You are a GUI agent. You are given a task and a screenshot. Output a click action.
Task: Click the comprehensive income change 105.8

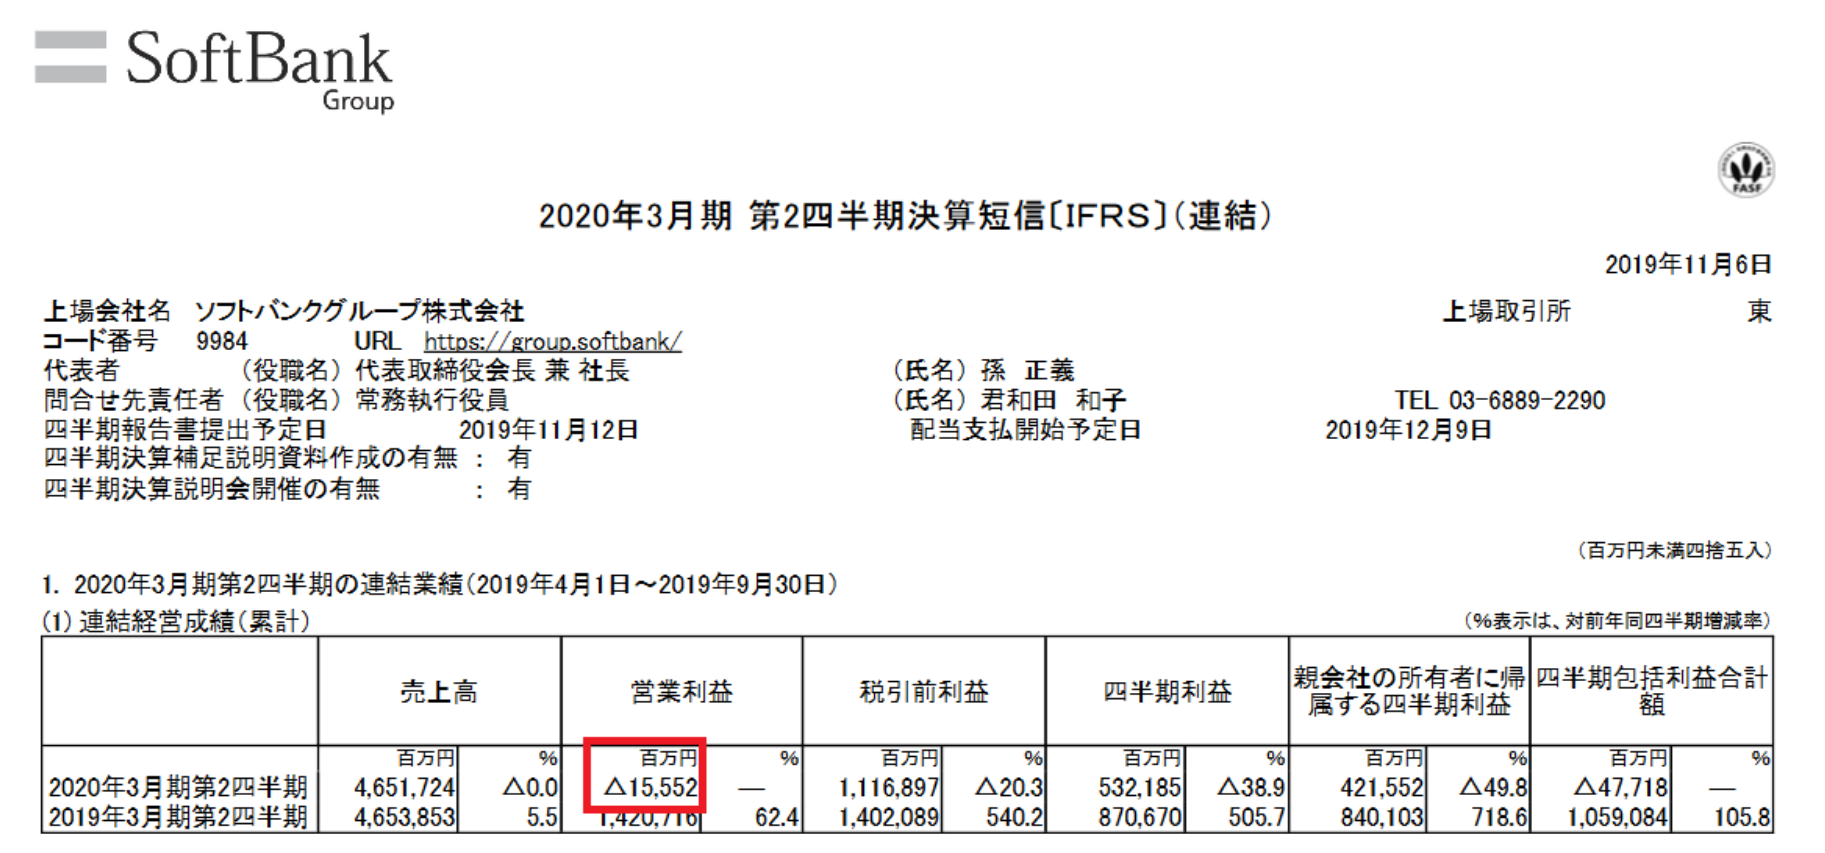[x=1742, y=818]
